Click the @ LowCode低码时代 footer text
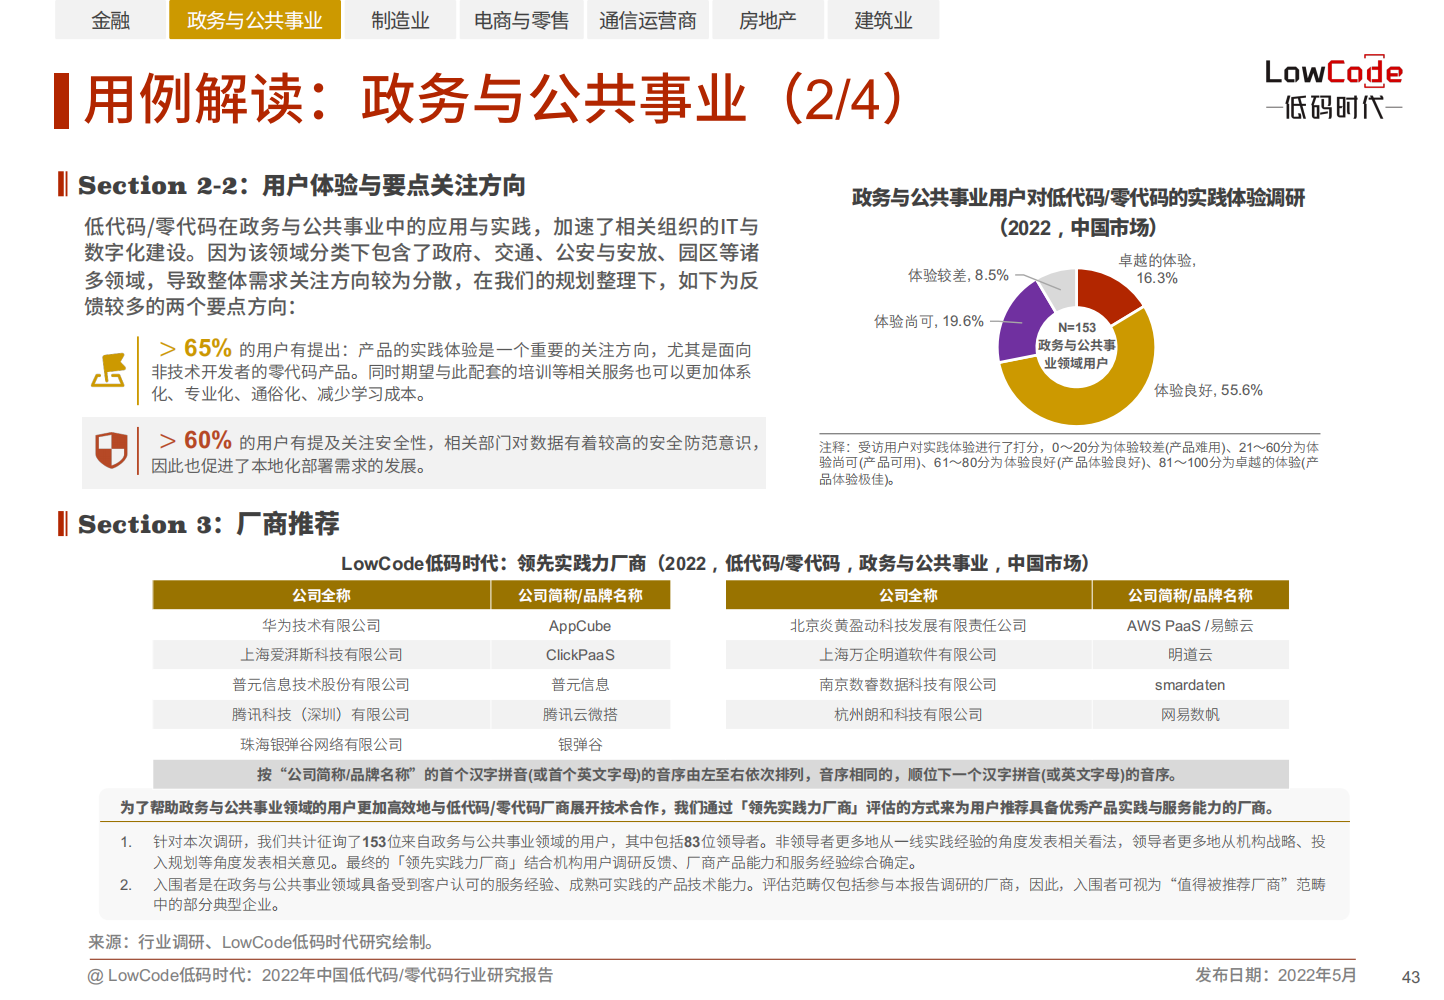Screen dimensions: 1444x1000 (x=320, y=975)
